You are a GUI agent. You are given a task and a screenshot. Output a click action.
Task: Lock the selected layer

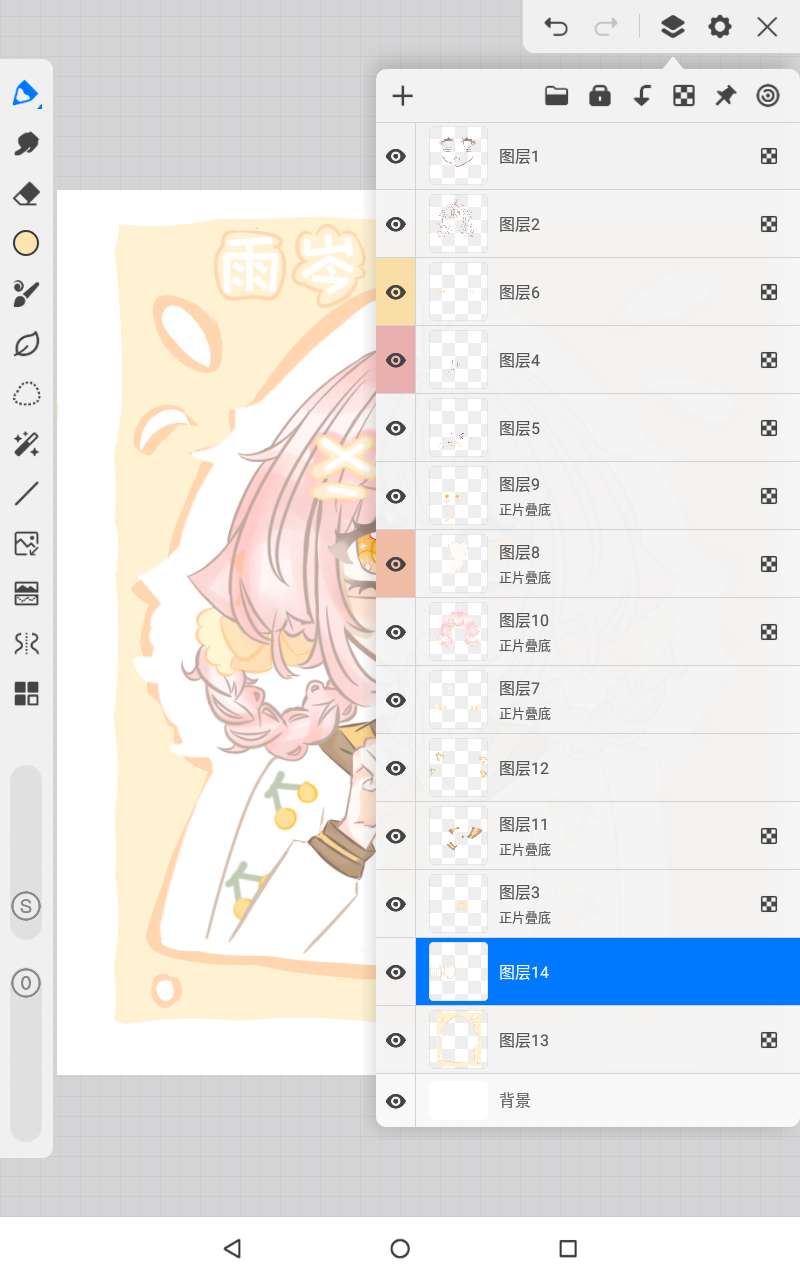click(600, 96)
